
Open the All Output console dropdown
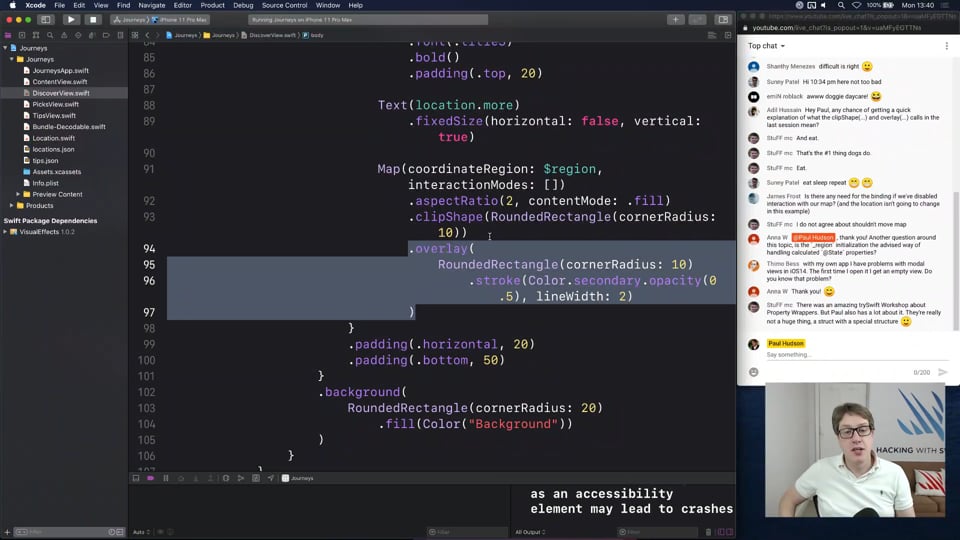coord(530,532)
